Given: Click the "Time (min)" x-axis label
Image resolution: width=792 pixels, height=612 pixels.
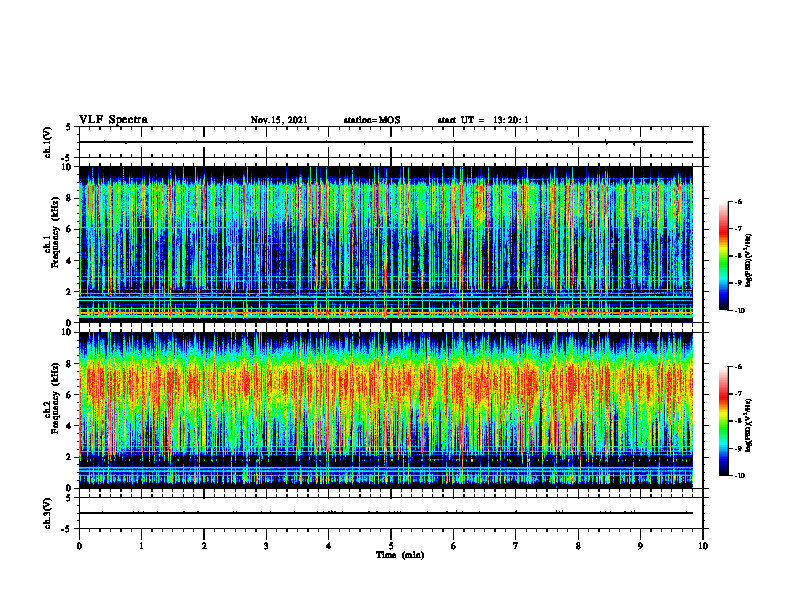Looking at the screenshot, I should 400,555.
